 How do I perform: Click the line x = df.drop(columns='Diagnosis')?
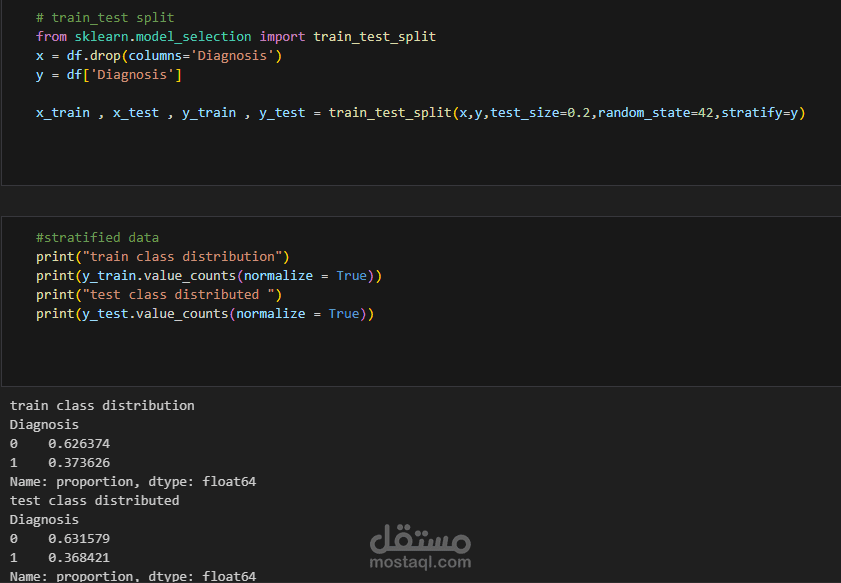[x=159, y=56]
